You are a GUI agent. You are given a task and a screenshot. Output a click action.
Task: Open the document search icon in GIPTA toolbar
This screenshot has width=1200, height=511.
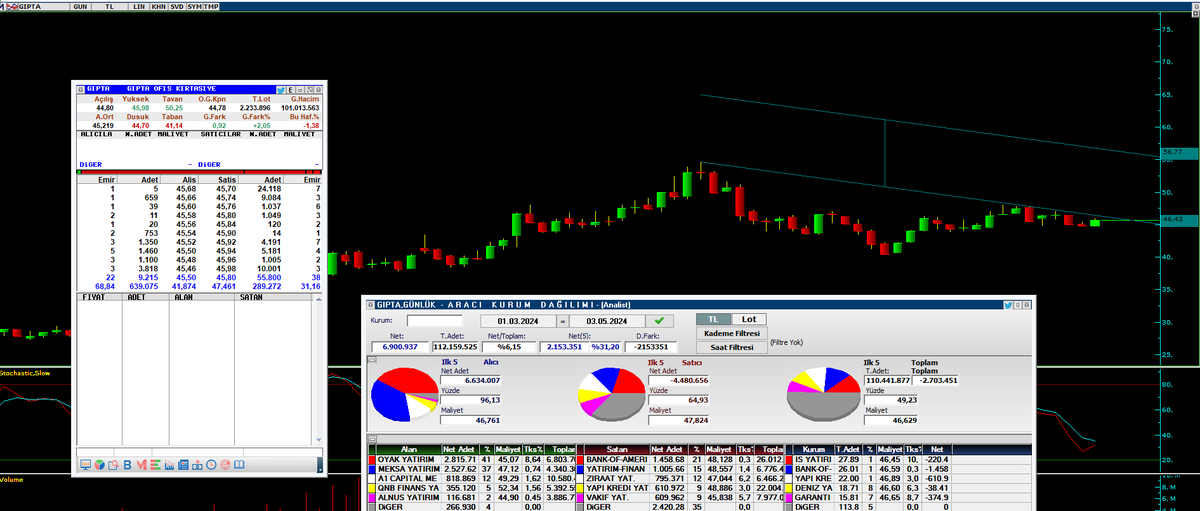click(113, 465)
